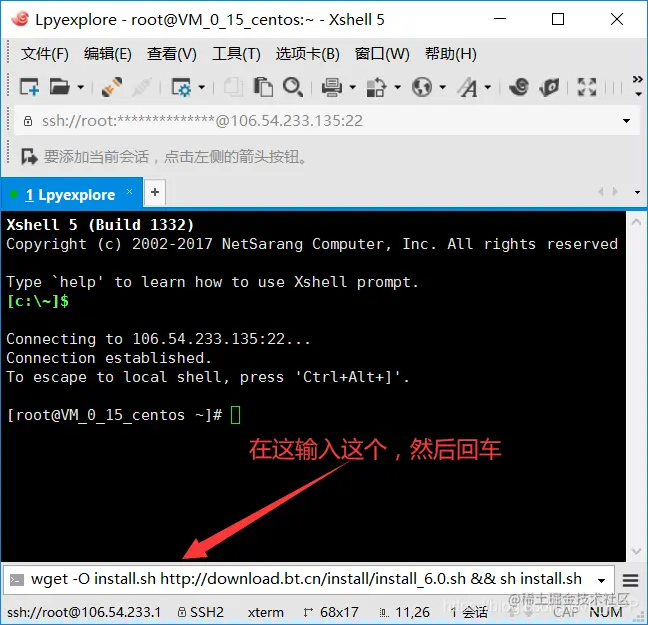Click the previous tab arrow
Image resolution: width=648 pixels, height=625 pixels.
click(x=601, y=192)
